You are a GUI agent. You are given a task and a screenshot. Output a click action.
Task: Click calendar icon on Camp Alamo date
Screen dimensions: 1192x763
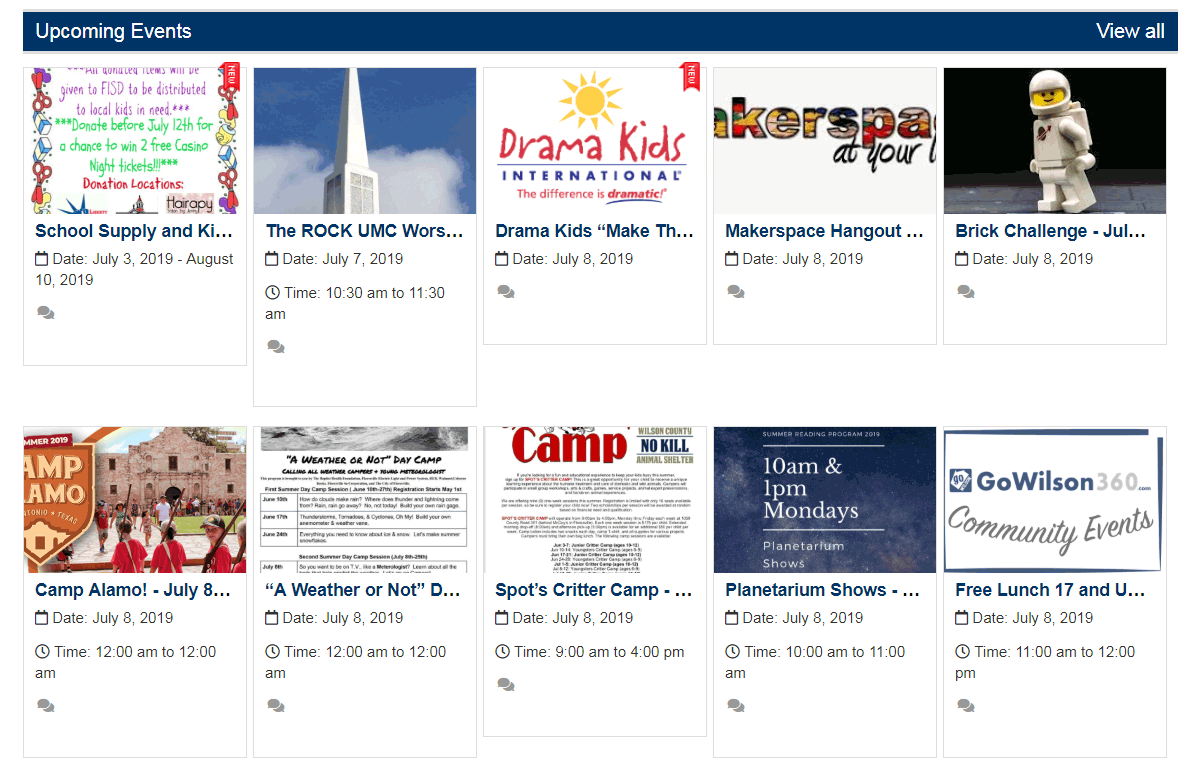pyautogui.click(x=42, y=618)
